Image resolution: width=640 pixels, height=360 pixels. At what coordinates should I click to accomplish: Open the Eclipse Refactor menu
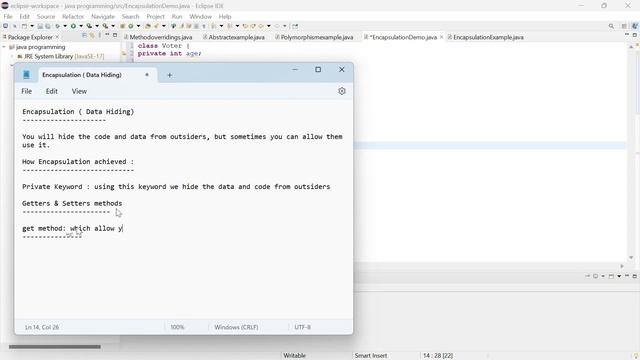73,16
